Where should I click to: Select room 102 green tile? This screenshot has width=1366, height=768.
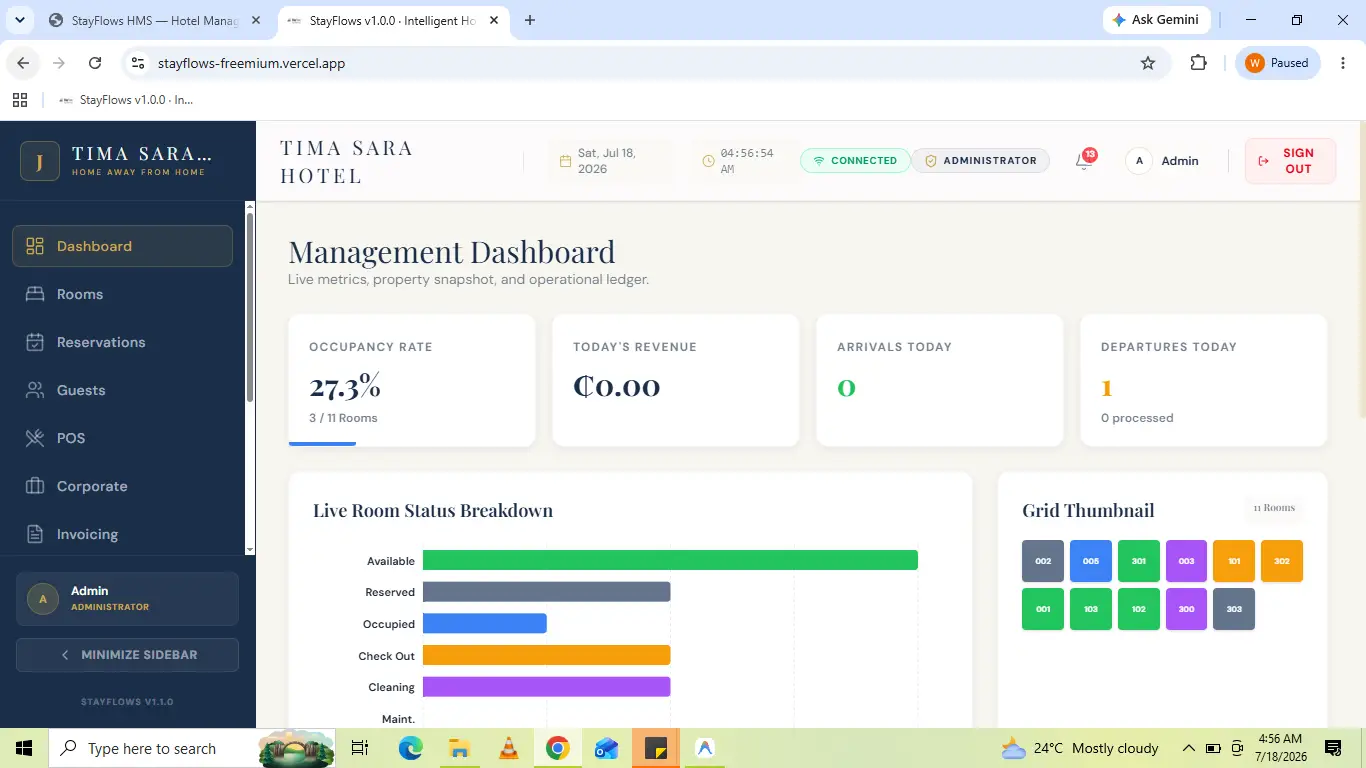(1139, 609)
